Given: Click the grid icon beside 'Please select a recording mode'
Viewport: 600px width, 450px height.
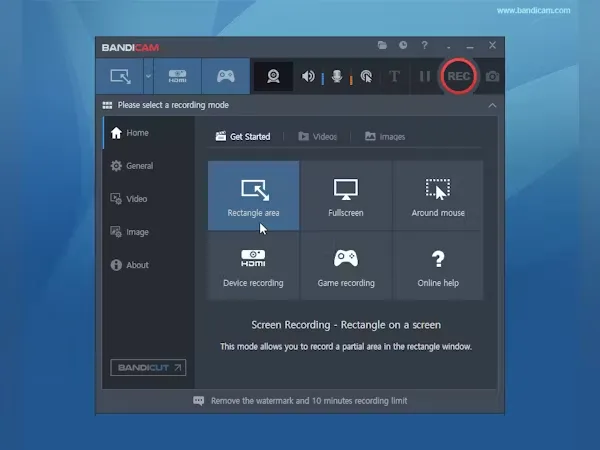Looking at the screenshot, I should point(107,105).
